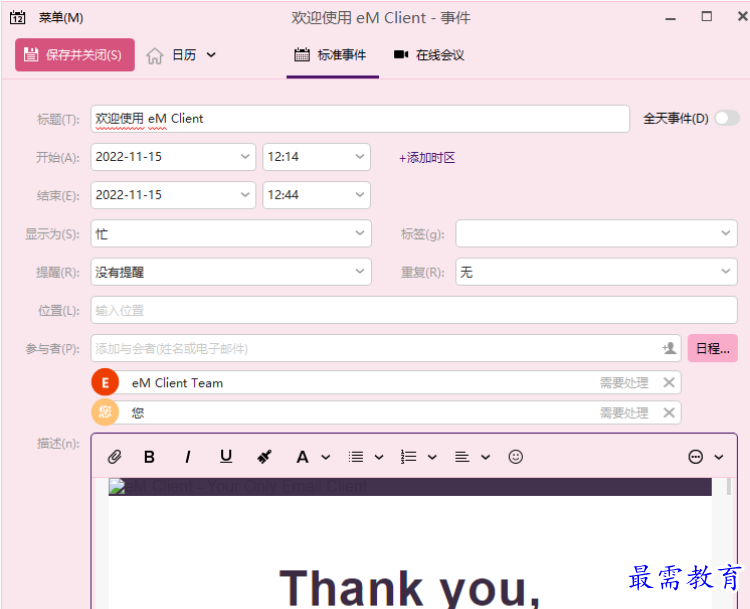This screenshot has width=750, height=609.
Task: Click 需要处理 status for eM Client Team
Action: coord(624,383)
